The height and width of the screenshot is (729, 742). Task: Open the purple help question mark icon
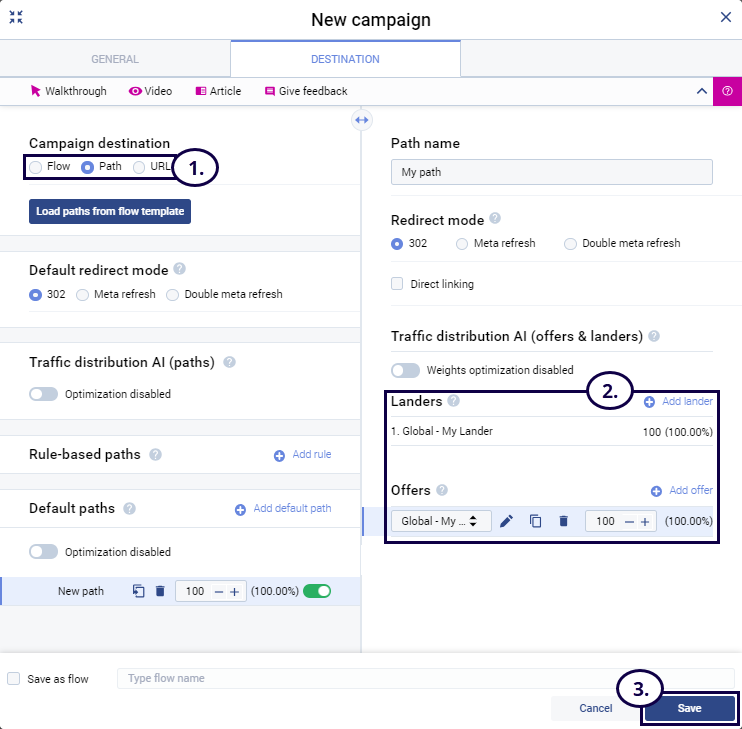(727, 91)
